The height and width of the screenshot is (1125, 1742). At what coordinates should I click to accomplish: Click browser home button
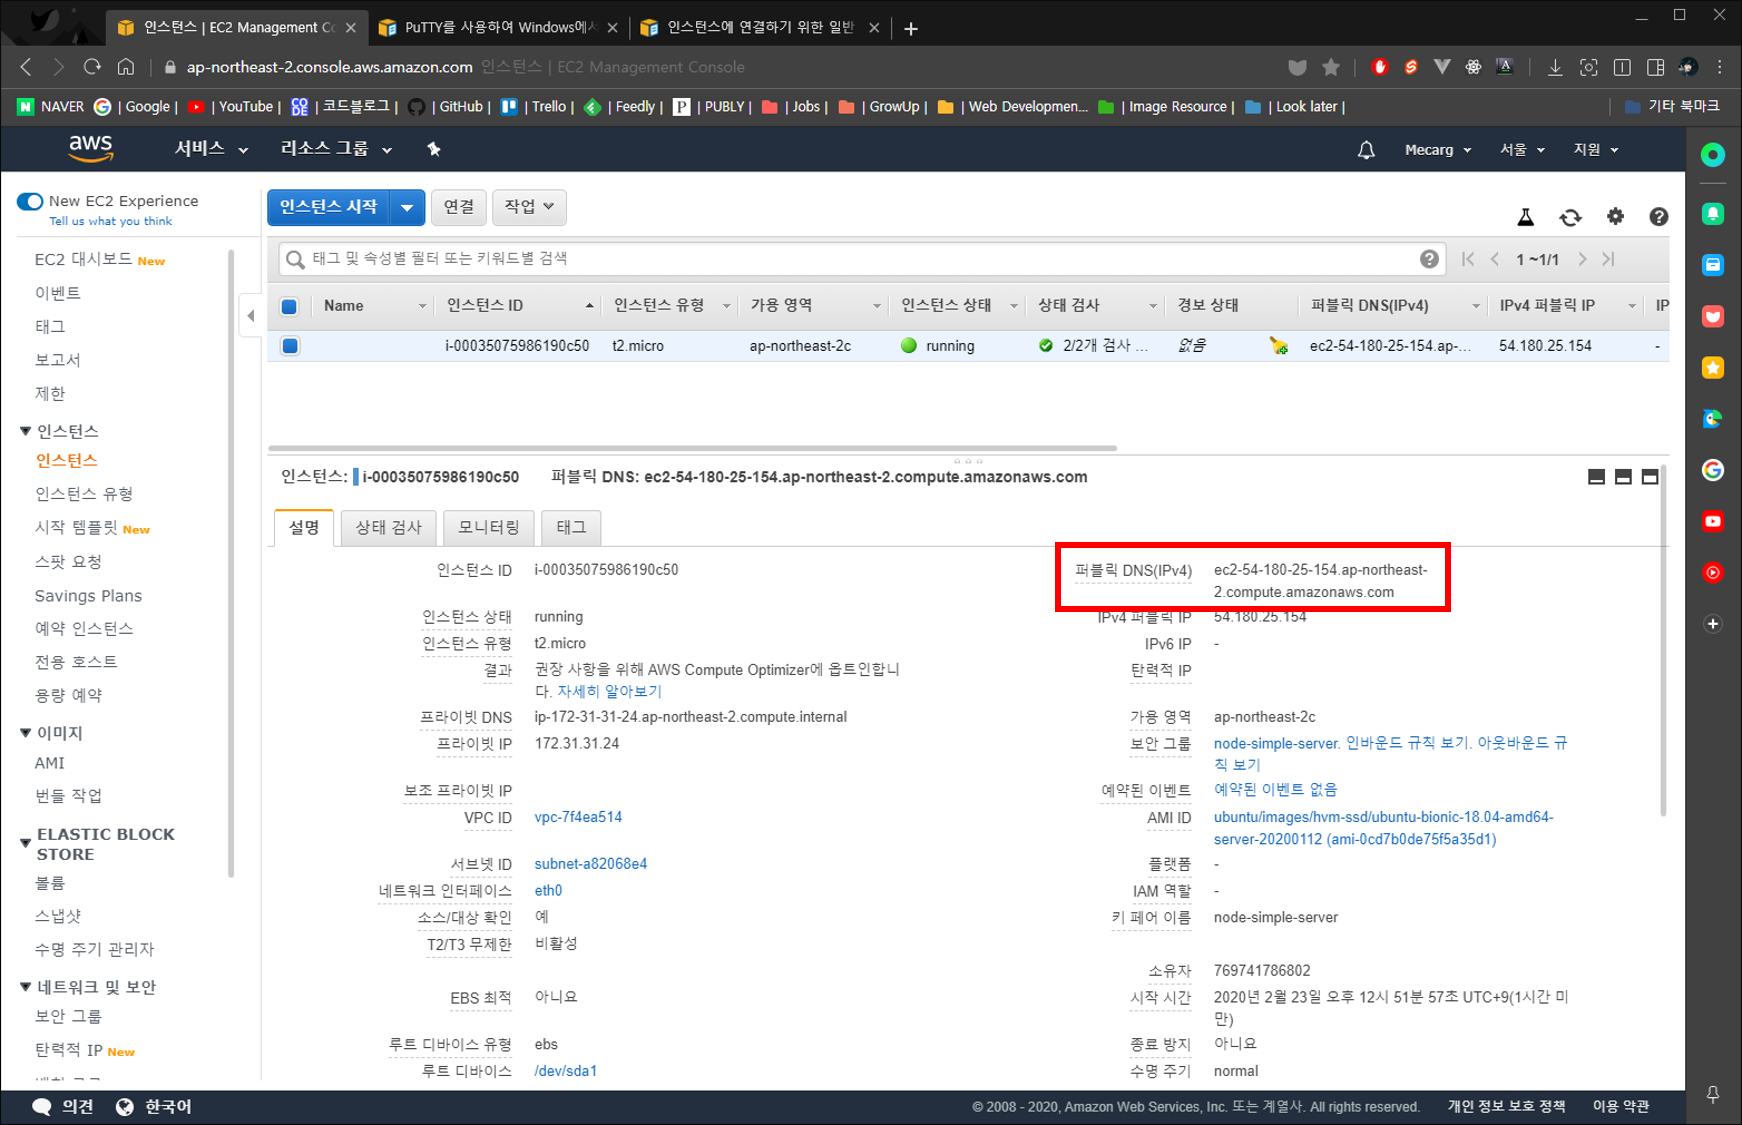126,67
